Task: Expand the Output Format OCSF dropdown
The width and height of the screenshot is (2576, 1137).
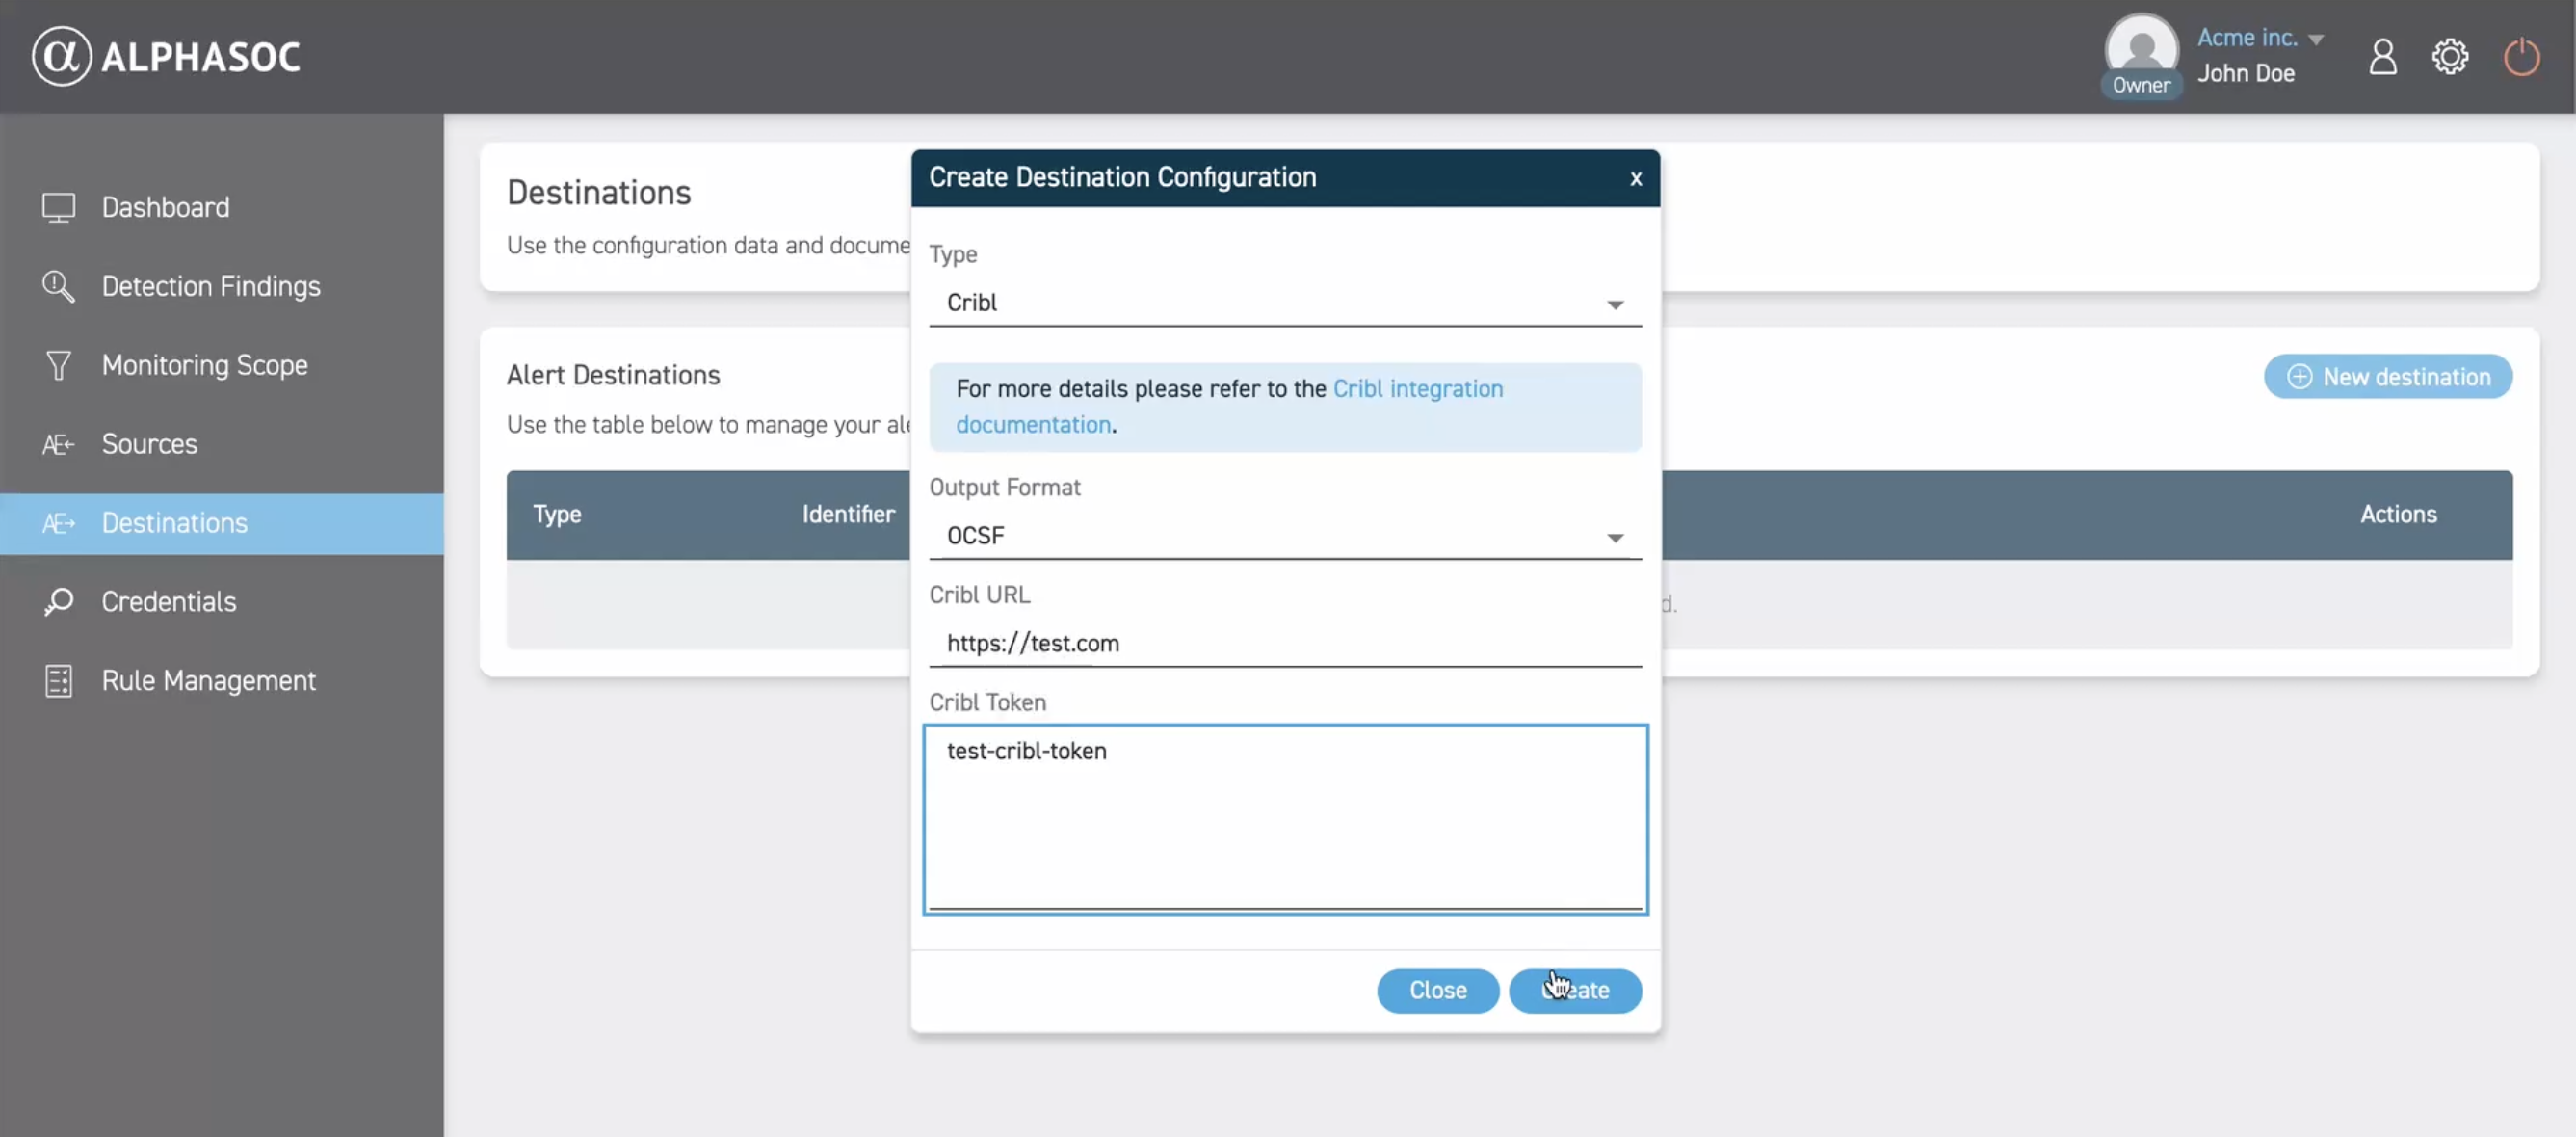Action: 1284,536
